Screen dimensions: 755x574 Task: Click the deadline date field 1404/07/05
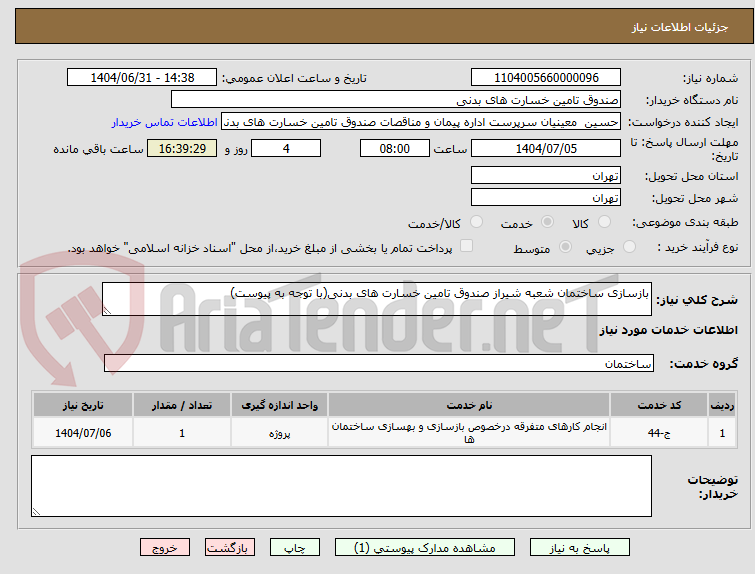click(x=546, y=148)
